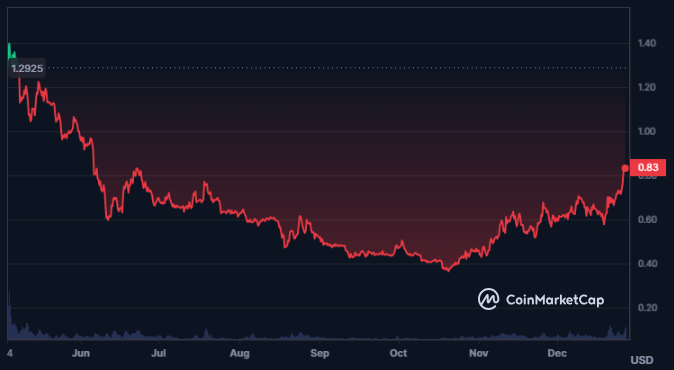The height and width of the screenshot is (370, 674).
Task: Click the 1.2925 opening price label
Action: click(27, 68)
